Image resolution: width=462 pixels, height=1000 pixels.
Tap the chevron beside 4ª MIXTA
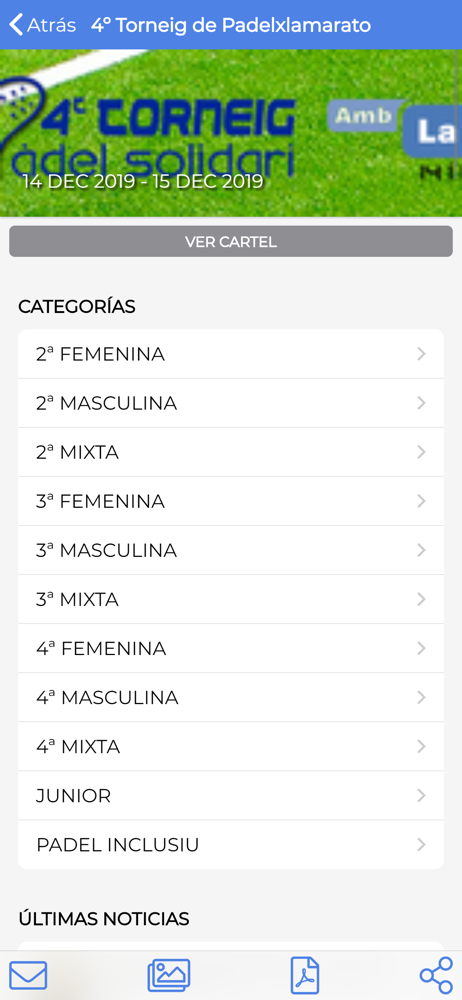pos(421,747)
